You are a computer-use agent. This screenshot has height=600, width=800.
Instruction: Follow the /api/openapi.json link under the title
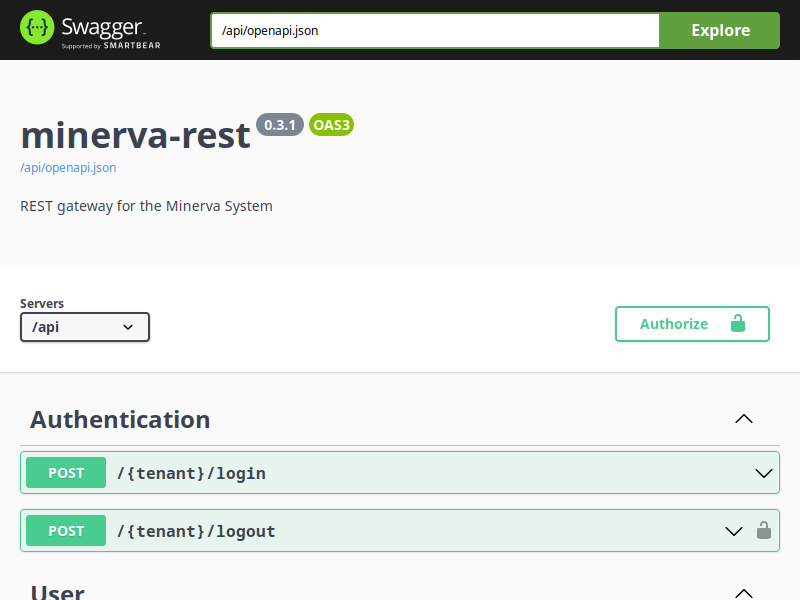coord(68,168)
